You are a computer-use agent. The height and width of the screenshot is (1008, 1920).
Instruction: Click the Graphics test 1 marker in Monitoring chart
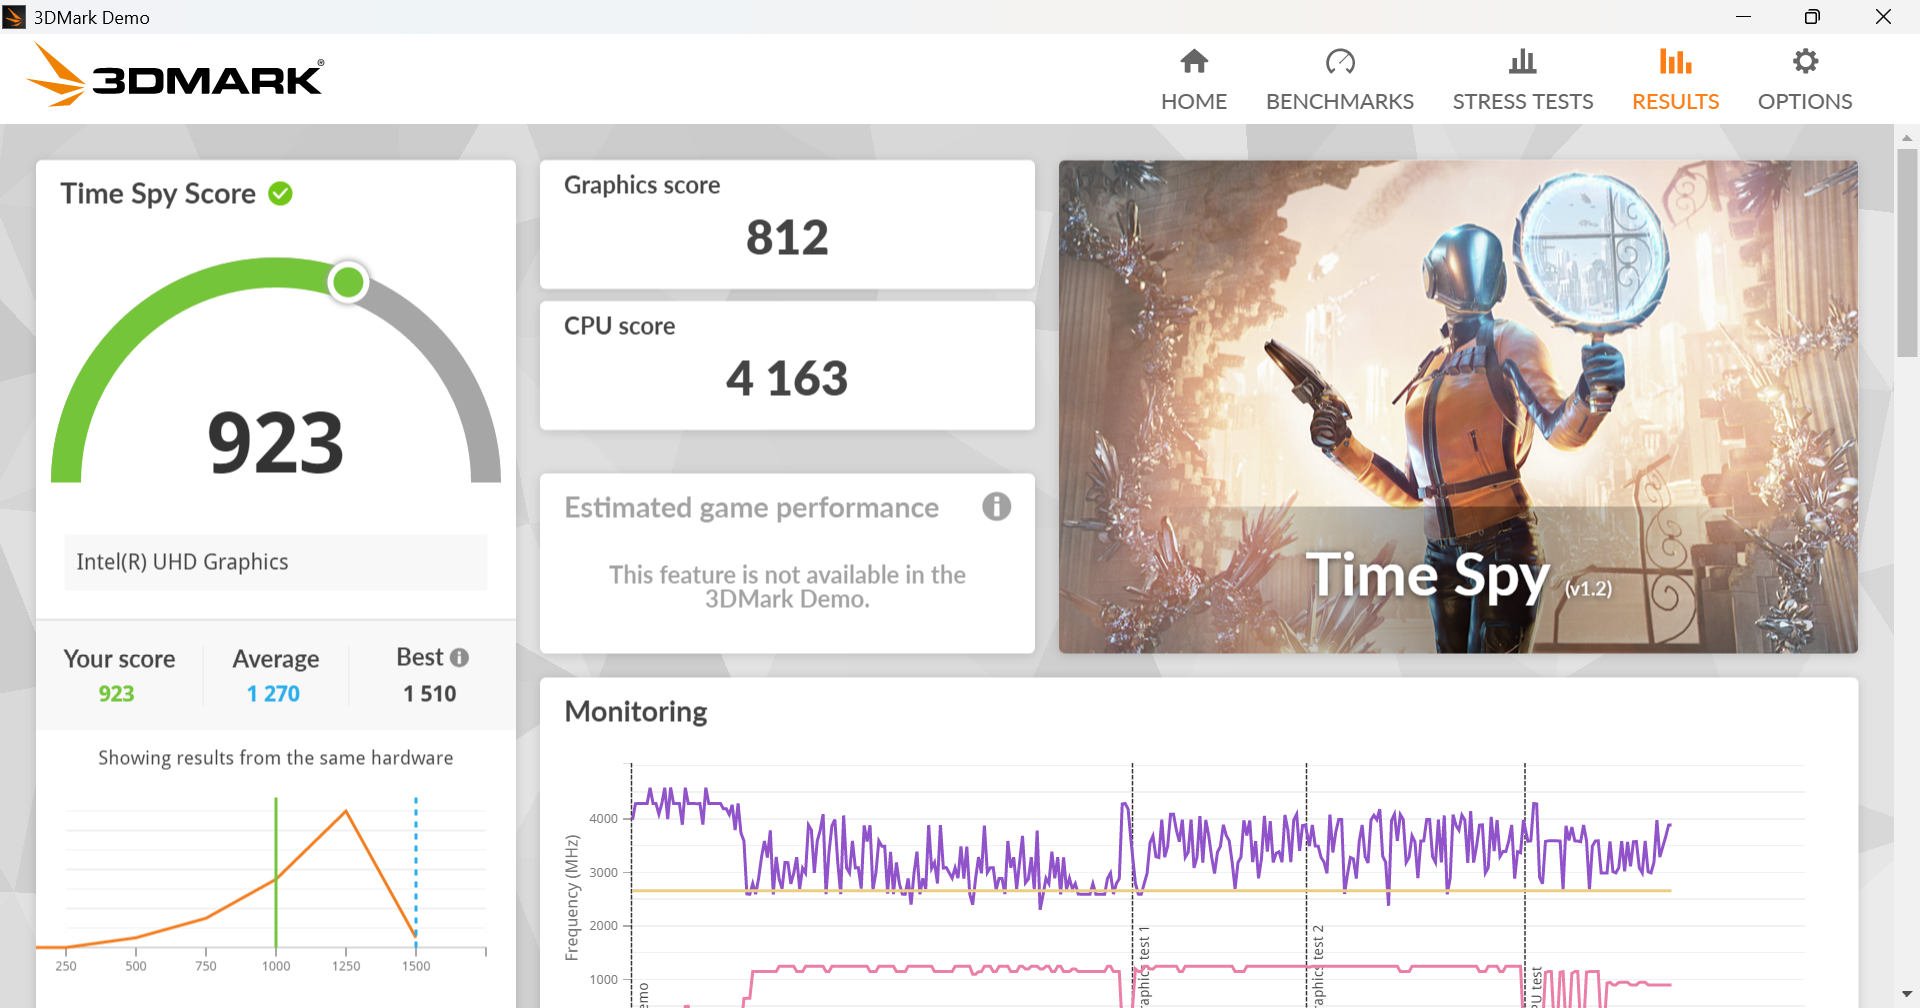pyautogui.click(x=1133, y=885)
